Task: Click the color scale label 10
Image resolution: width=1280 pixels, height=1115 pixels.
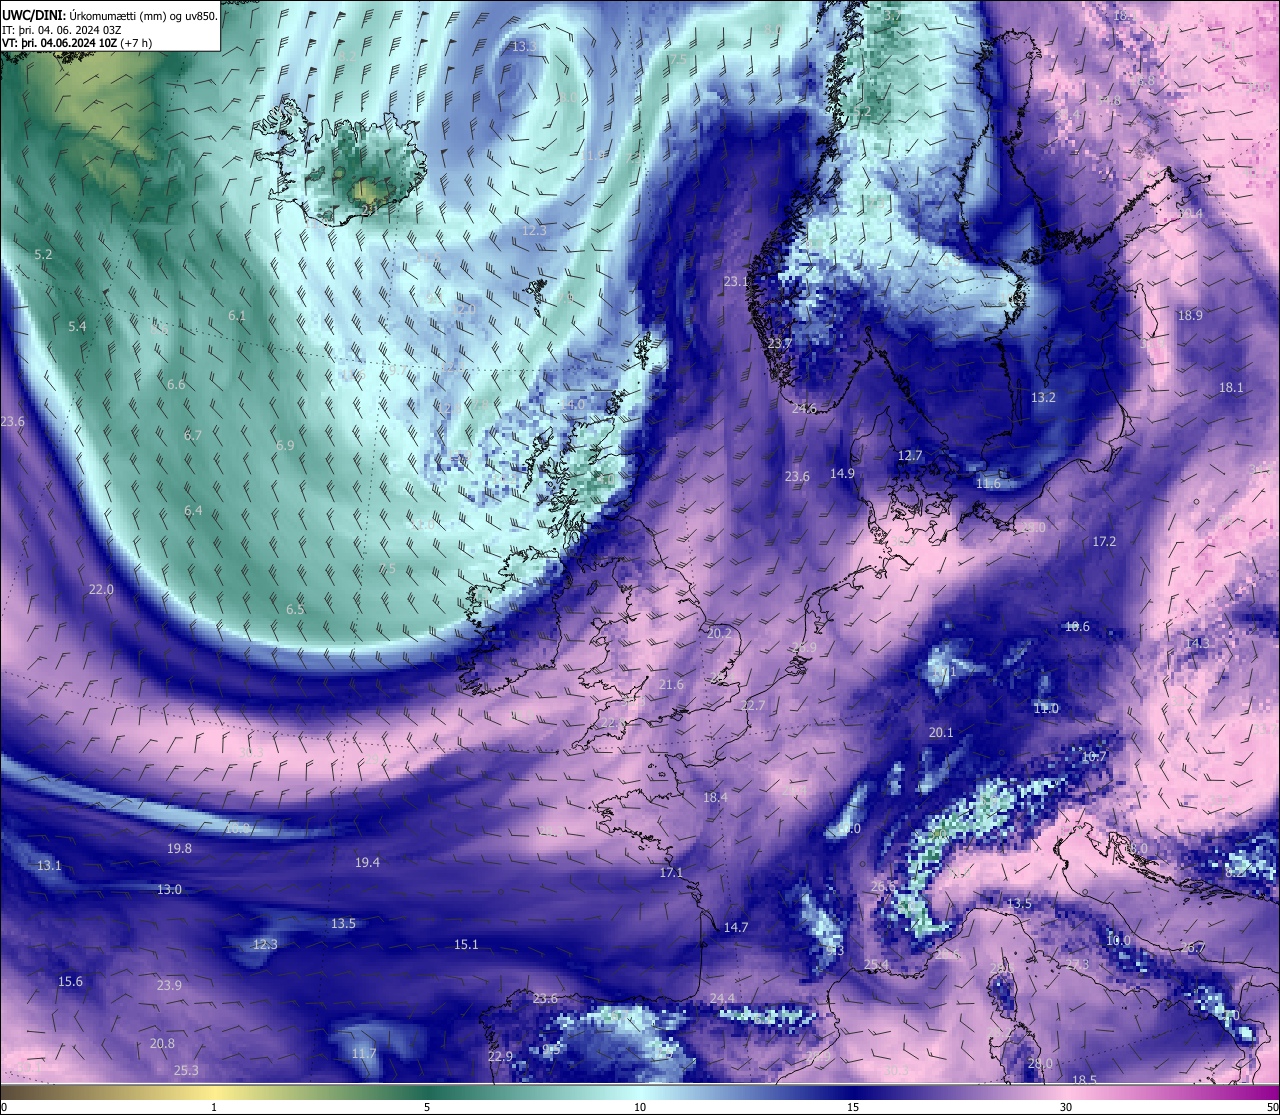Action: (x=640, y=1107)
